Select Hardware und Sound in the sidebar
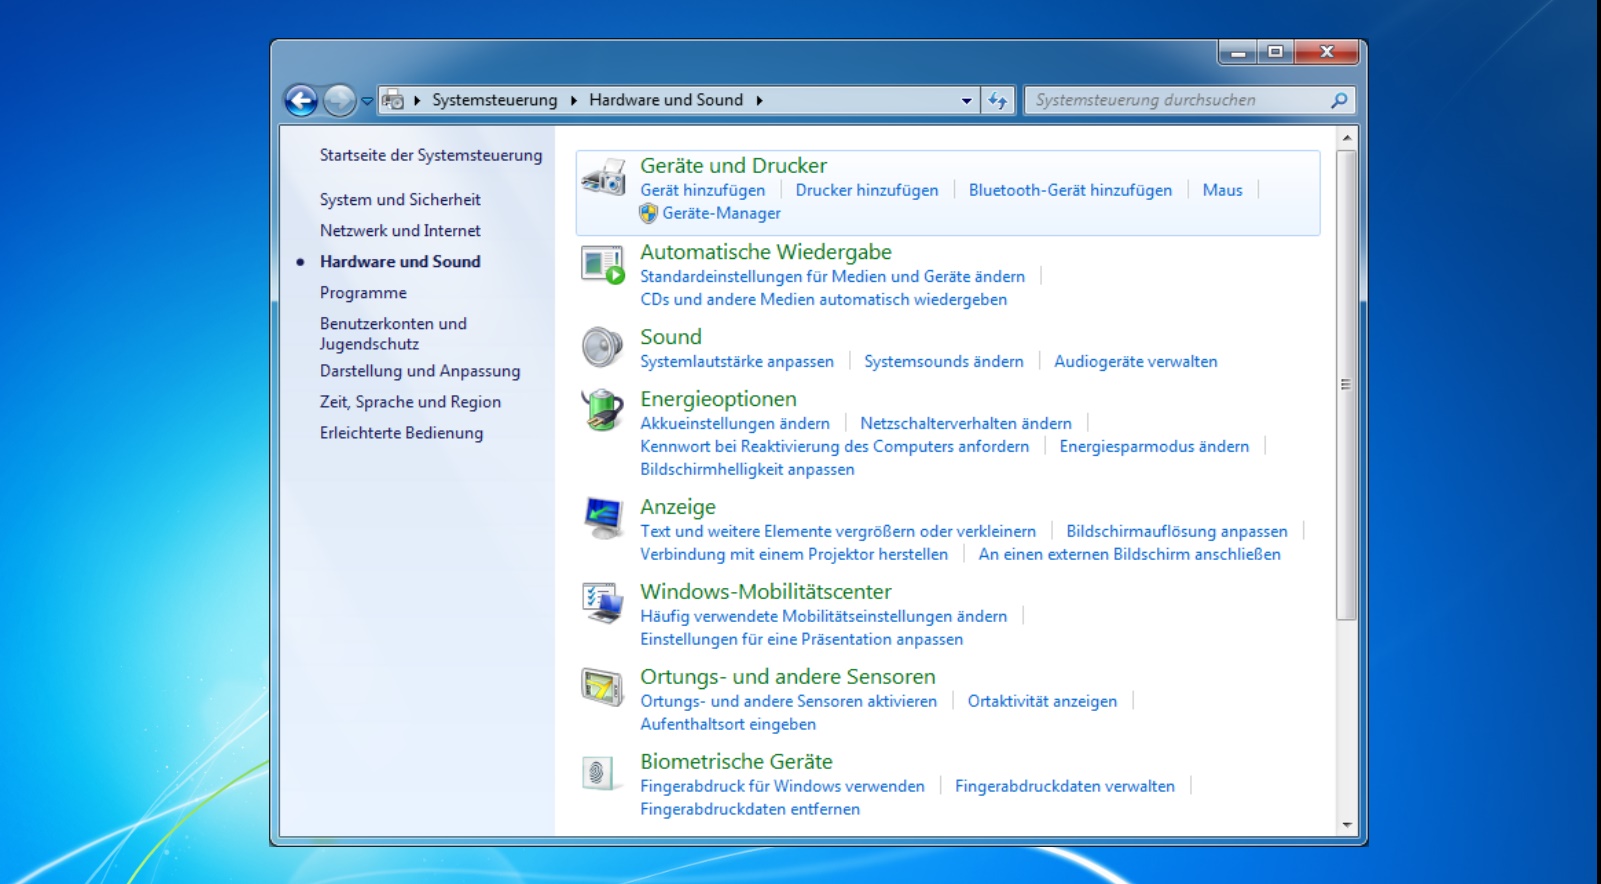This screenshot has width=1601, height=884. tap(400, 262)
